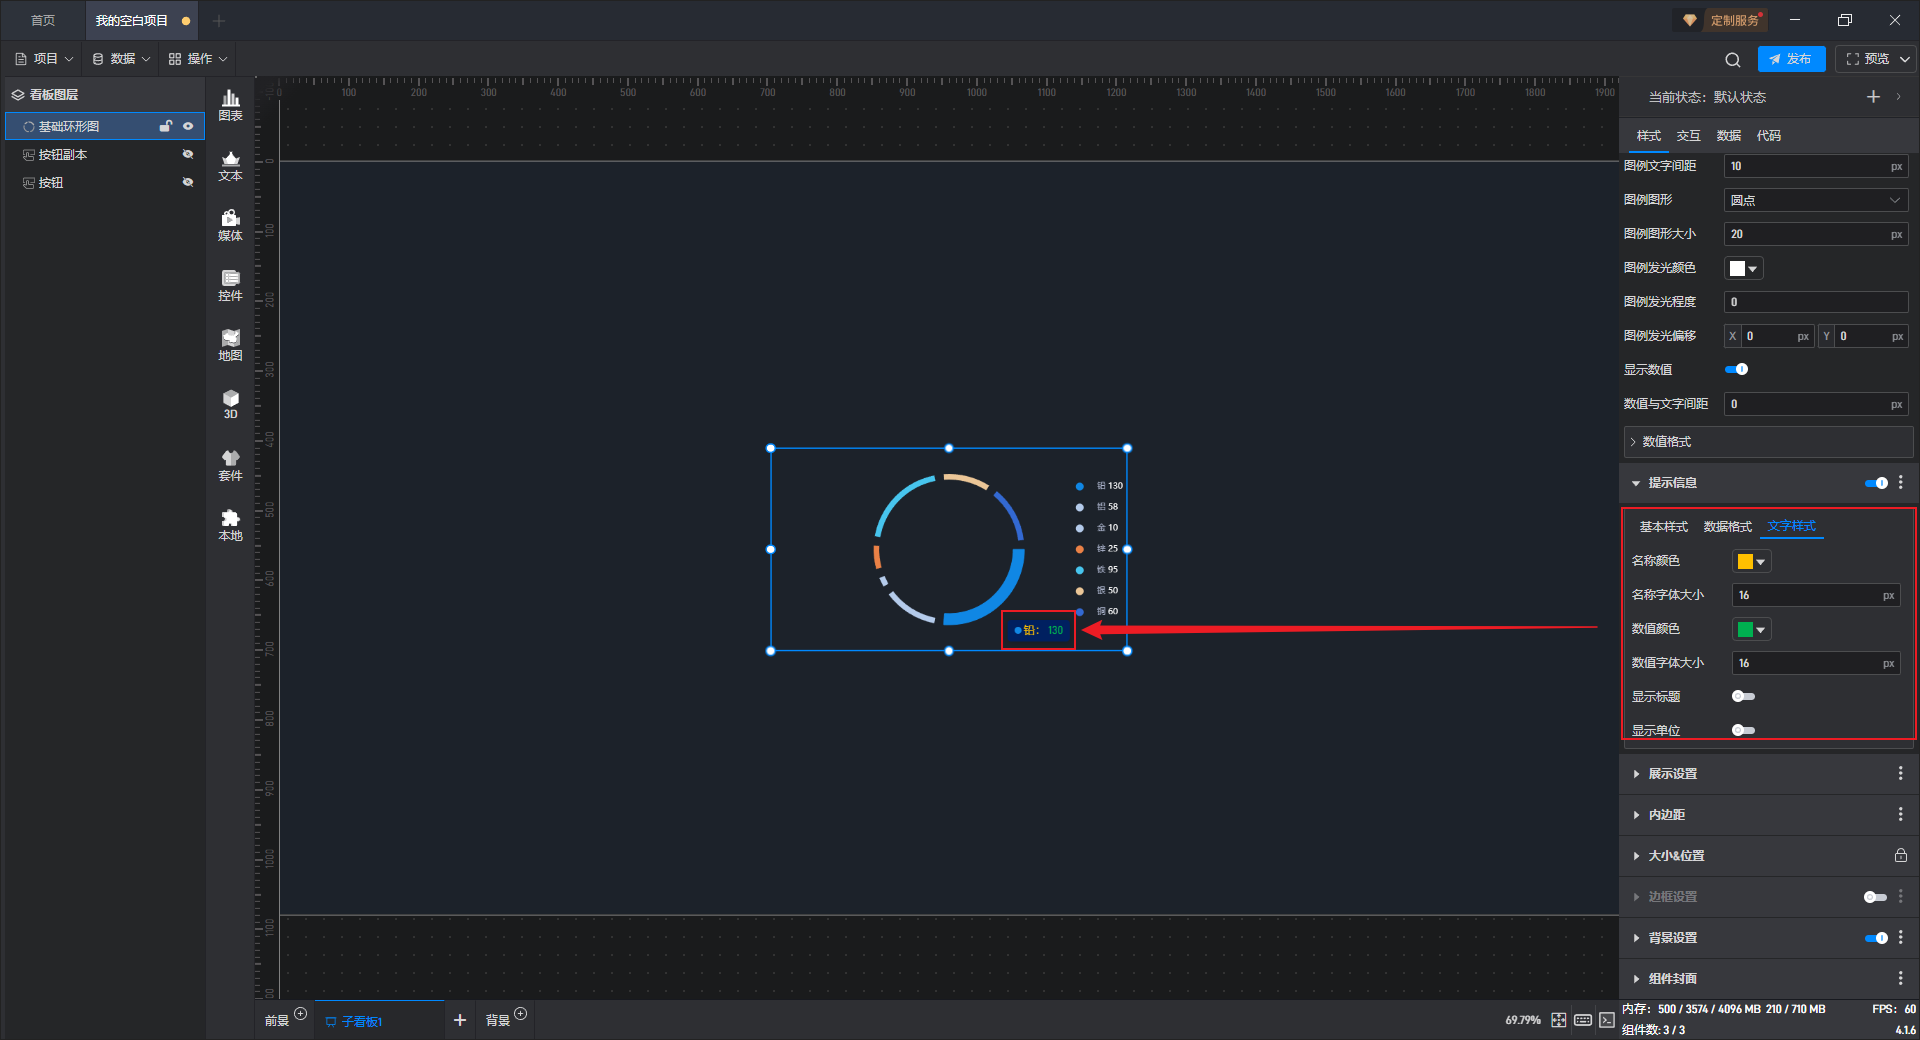The image size is (1920, 1040).
Task: Open the 套件 kit component panel
Action: tap(230, 465)
